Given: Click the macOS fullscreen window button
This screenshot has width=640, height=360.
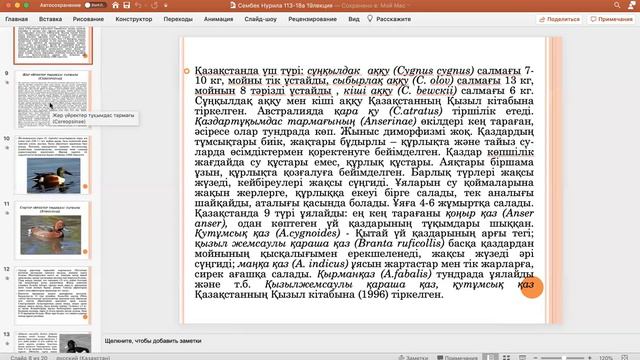Looking at the screenshot, I should [x=27, y=5].
